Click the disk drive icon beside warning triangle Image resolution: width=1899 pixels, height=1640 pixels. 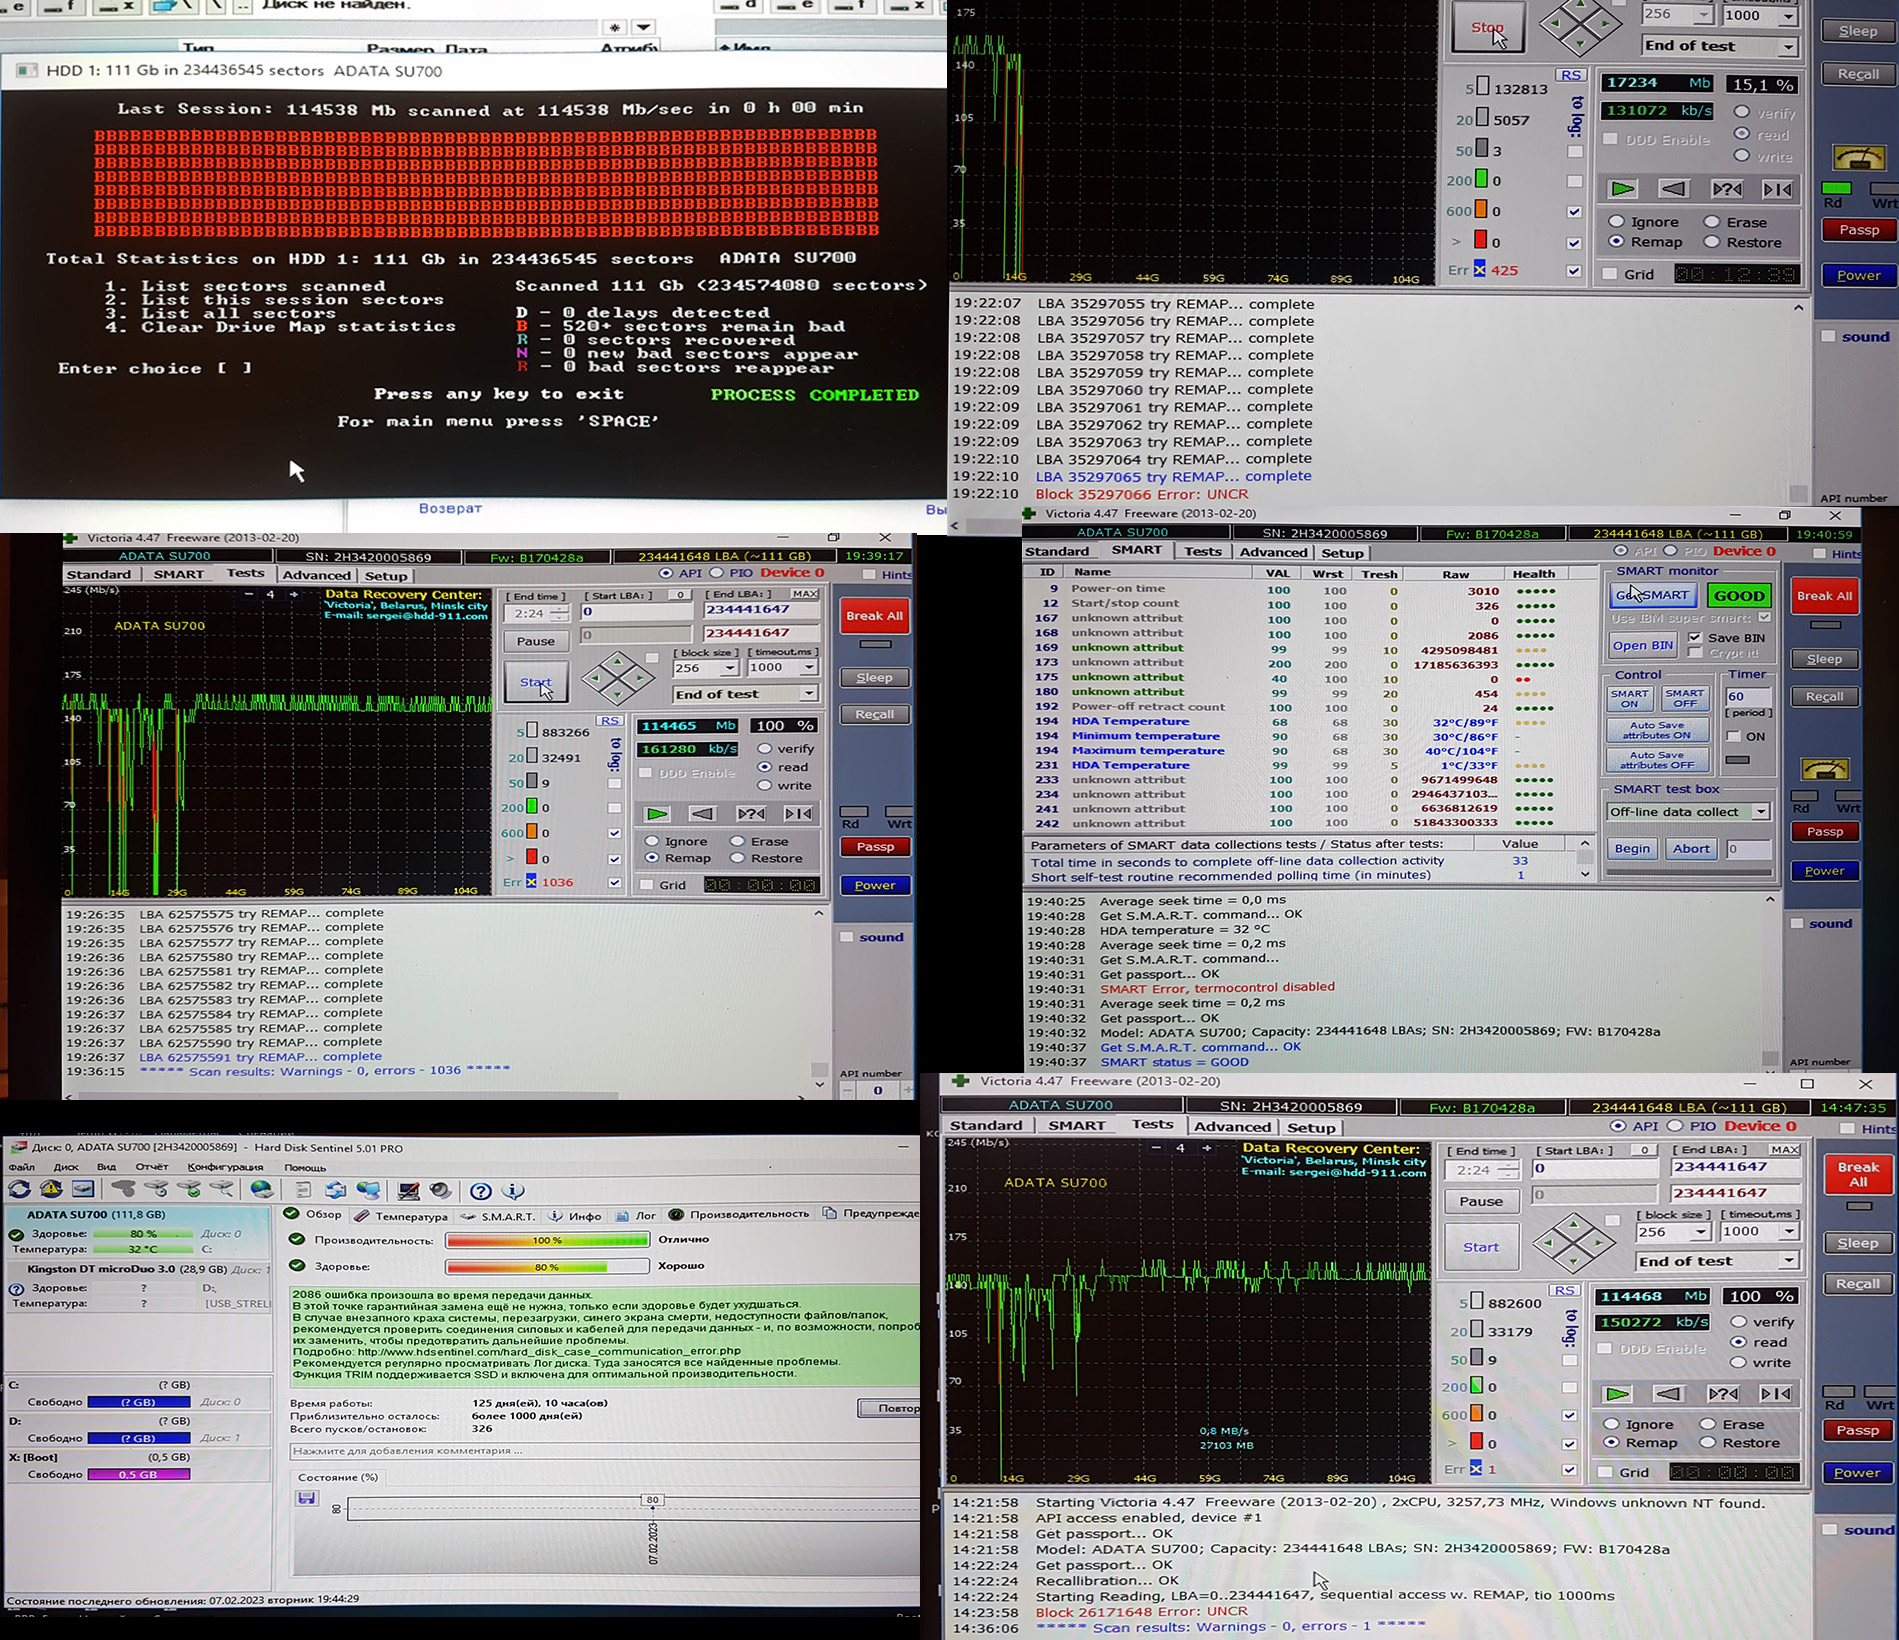tap(83, 1189)
